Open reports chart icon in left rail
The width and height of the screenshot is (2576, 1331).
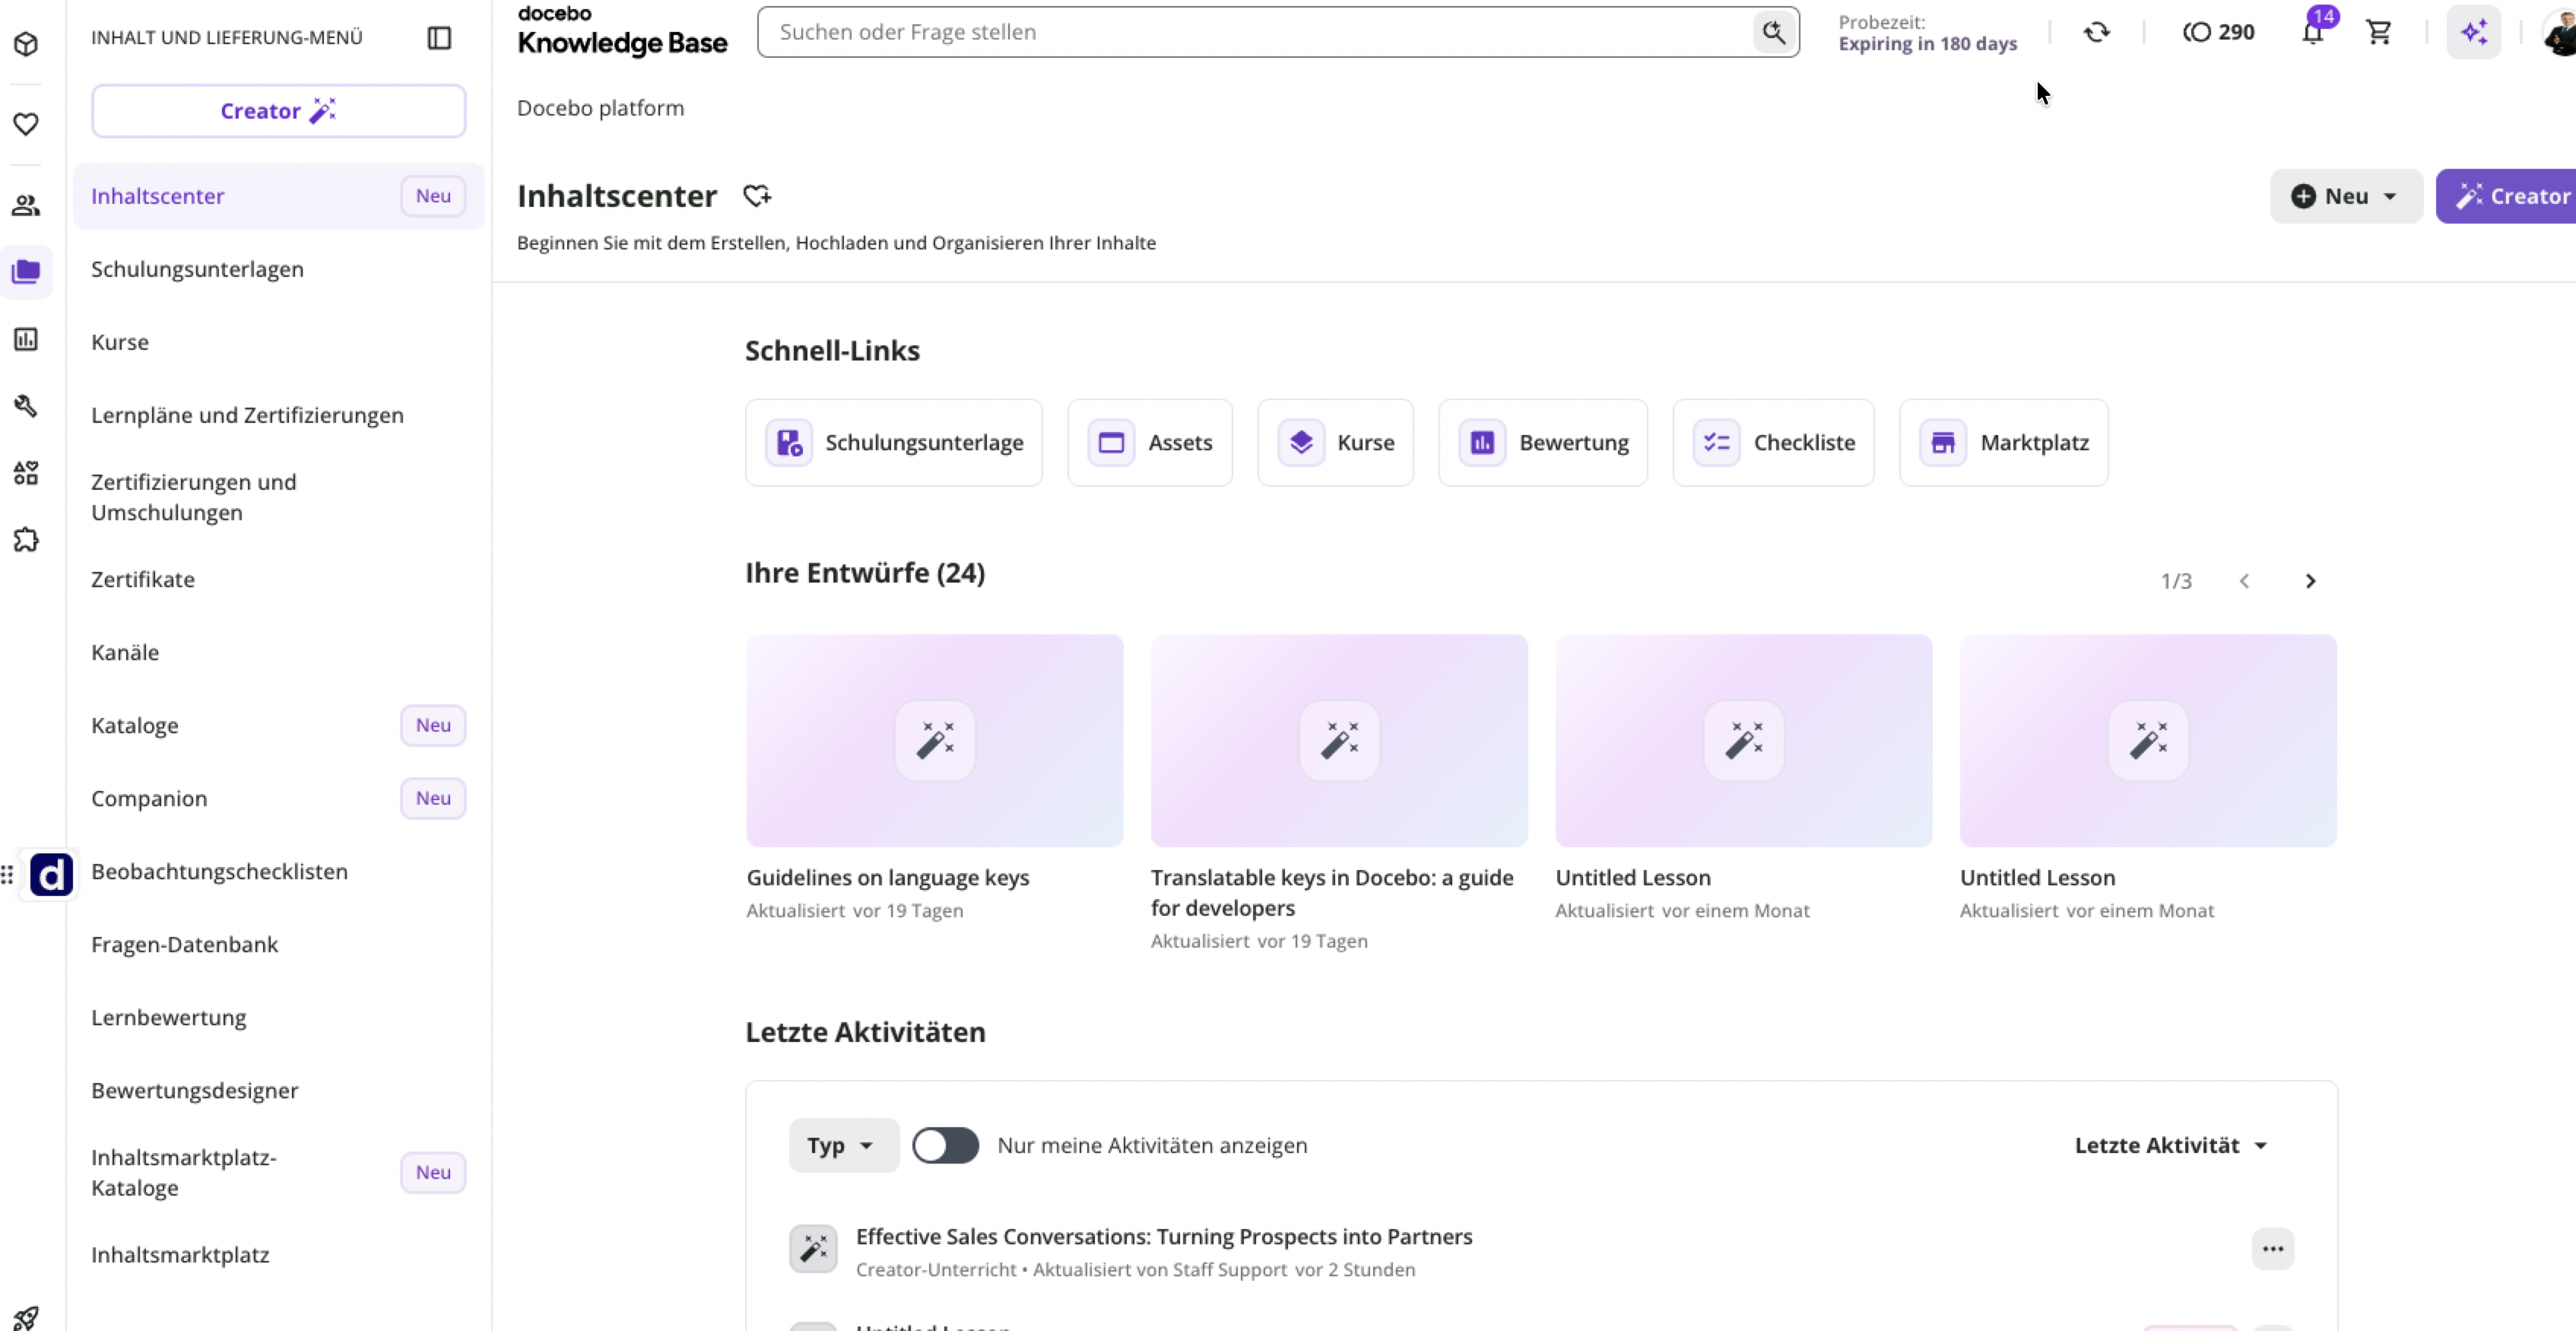pos(26,339)
